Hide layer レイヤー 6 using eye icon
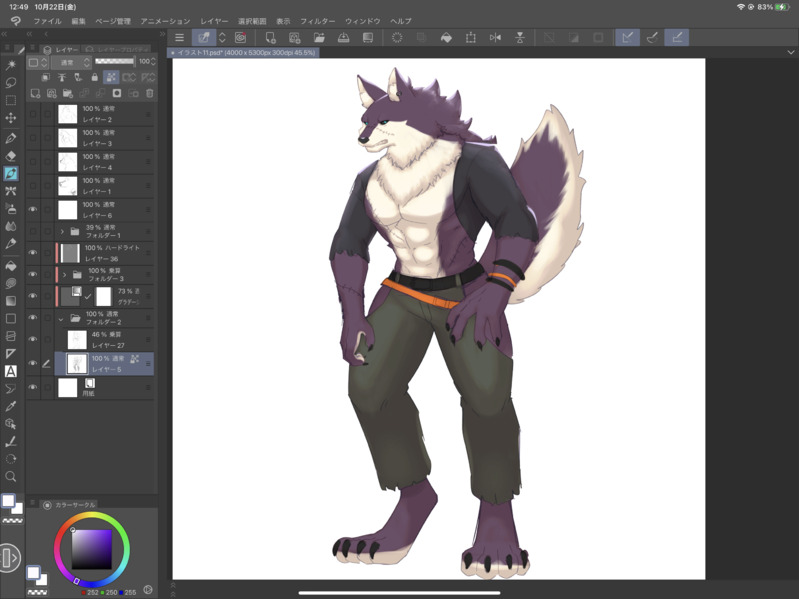Image resolution: width=799 pixels, height=599 pixels. pyautogui.click(x=33, y=210)
